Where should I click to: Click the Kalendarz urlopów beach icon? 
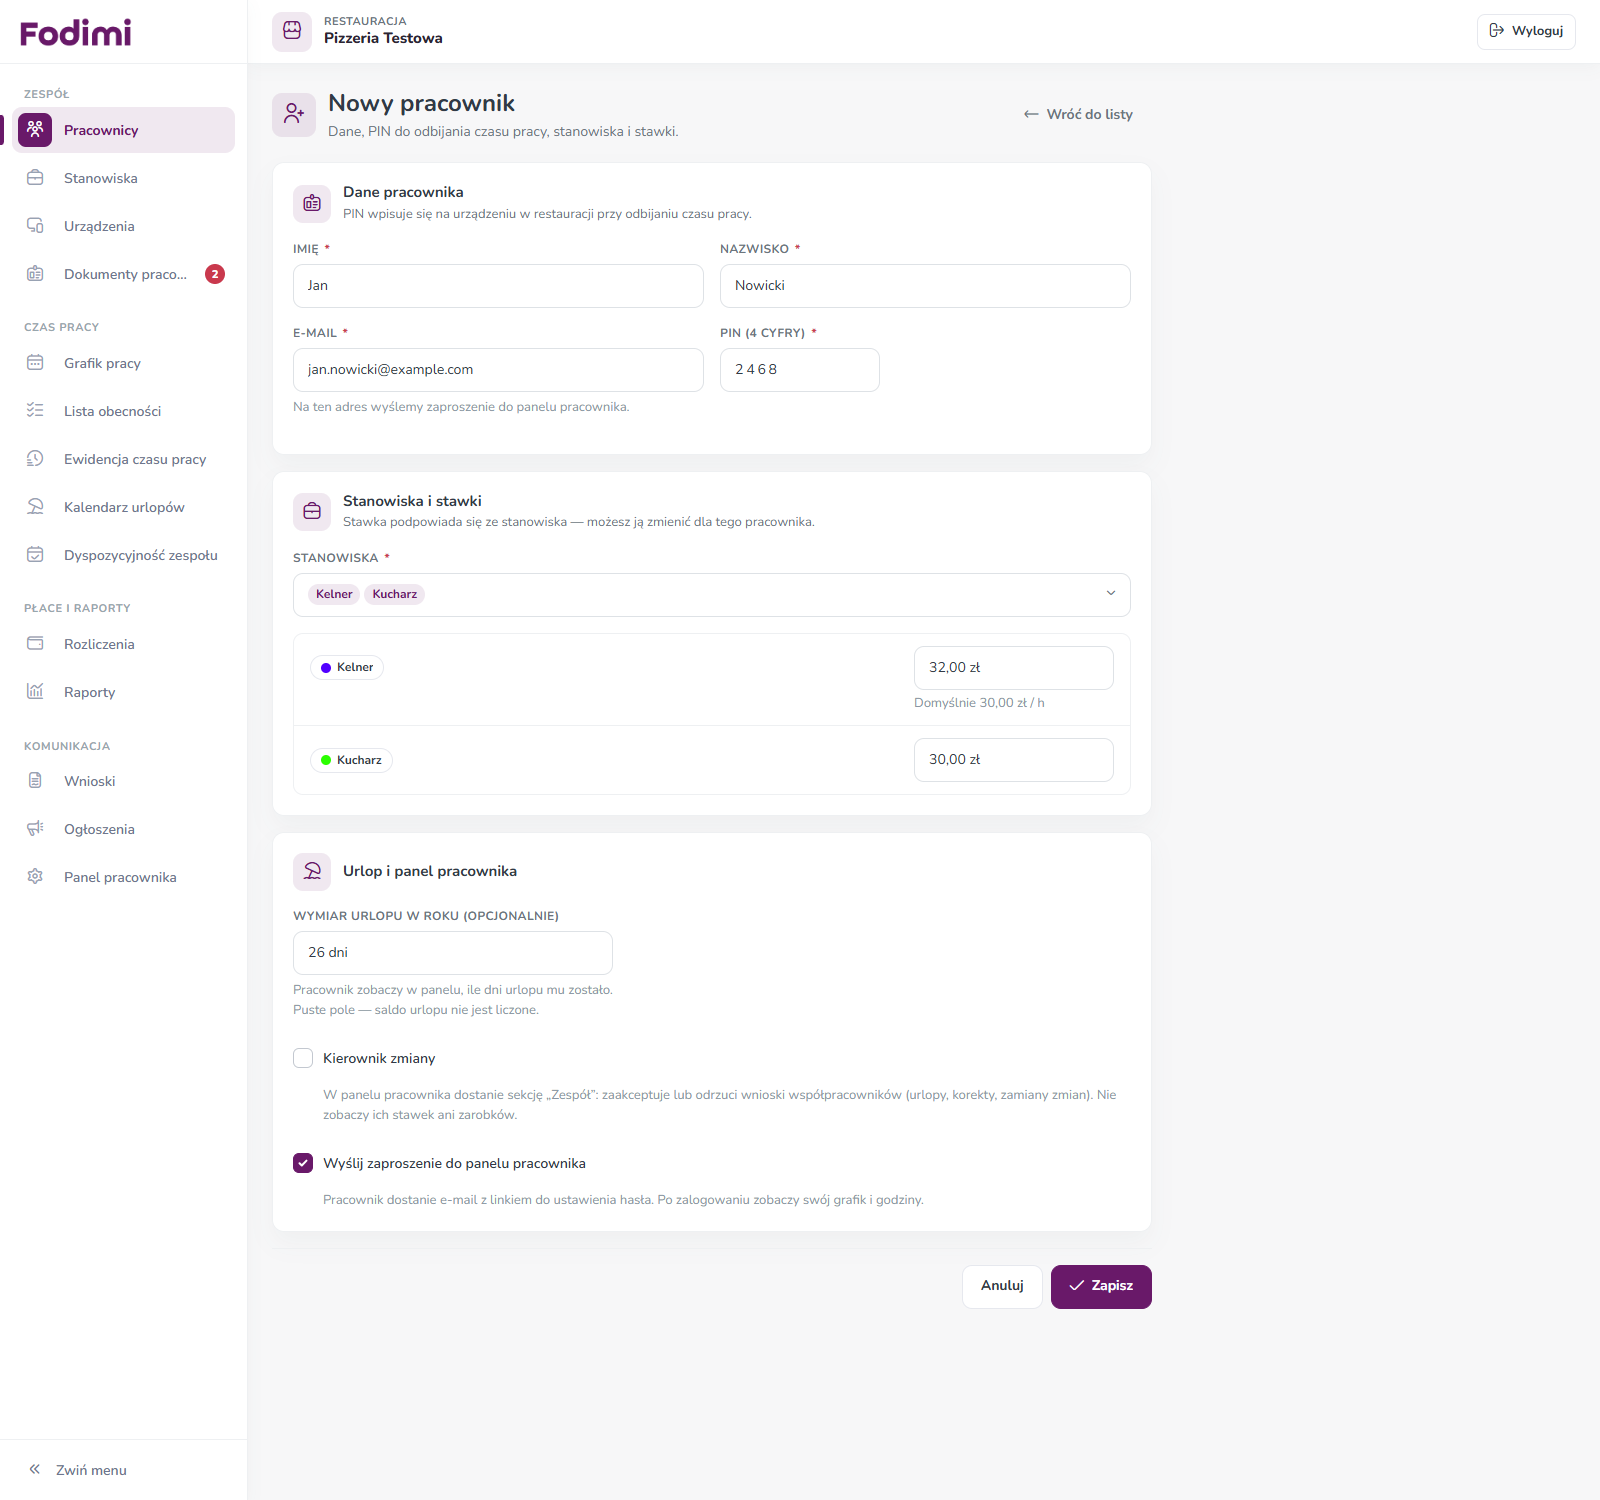[35, 507]
